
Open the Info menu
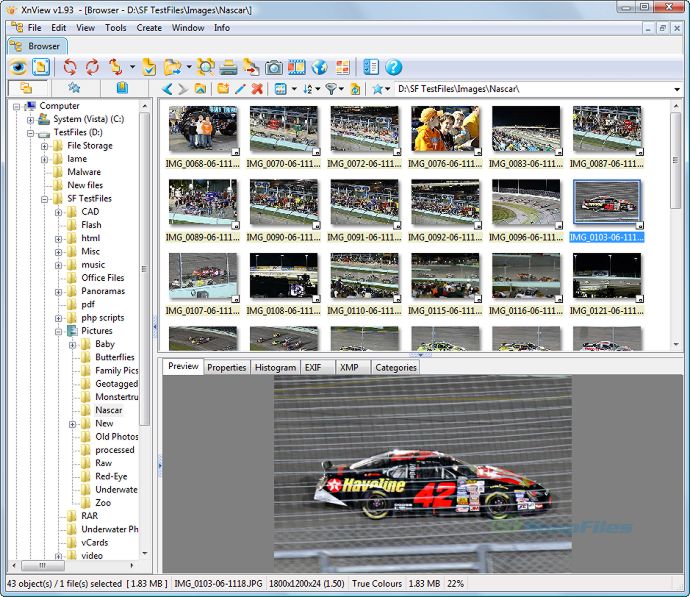[222, 28]
